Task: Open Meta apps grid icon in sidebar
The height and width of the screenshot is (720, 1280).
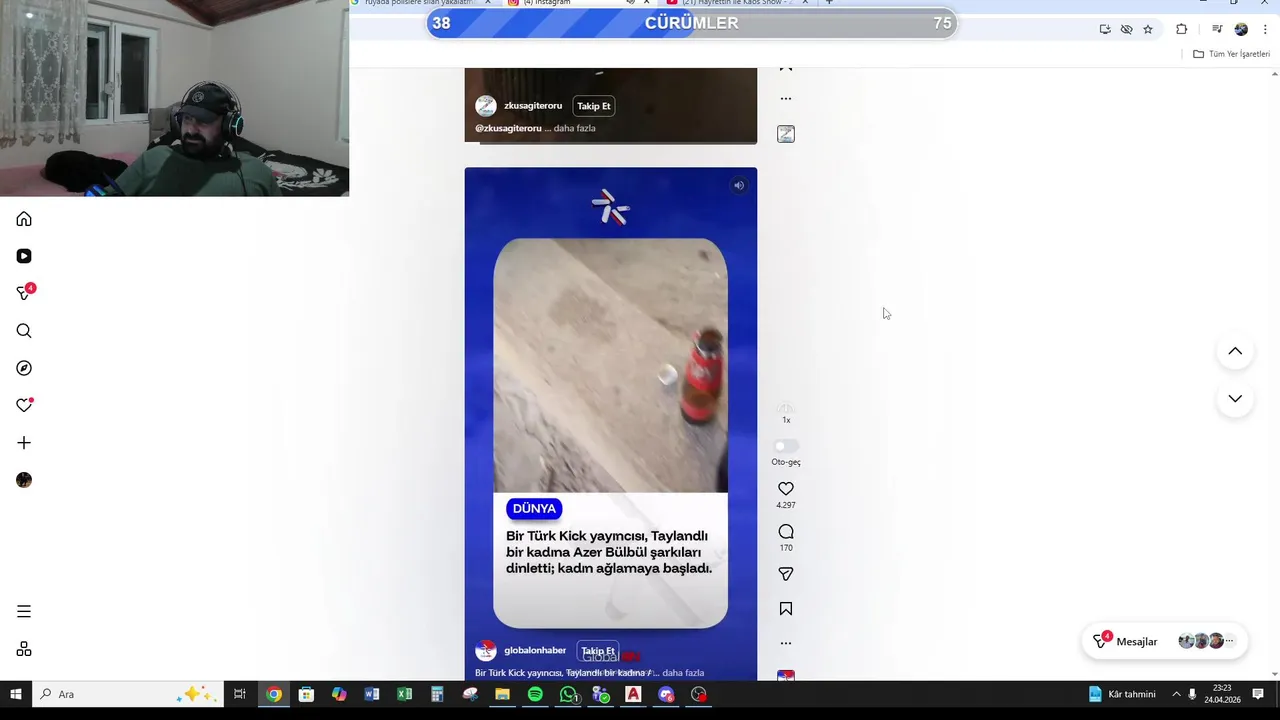Action: pyautogui.click(x=24, y=649)
